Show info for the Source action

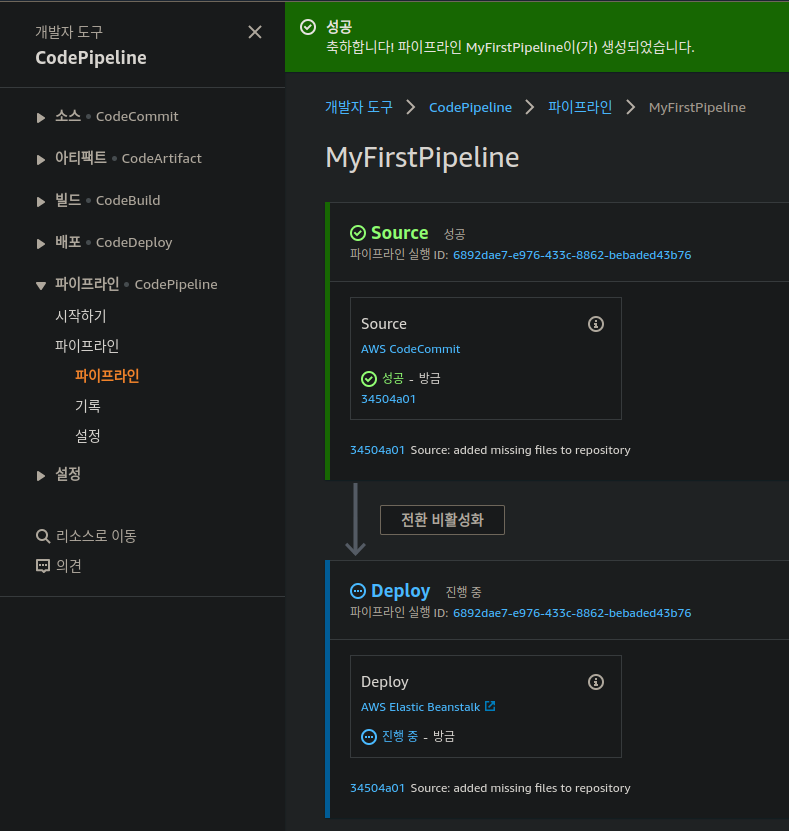coord(596,324)
